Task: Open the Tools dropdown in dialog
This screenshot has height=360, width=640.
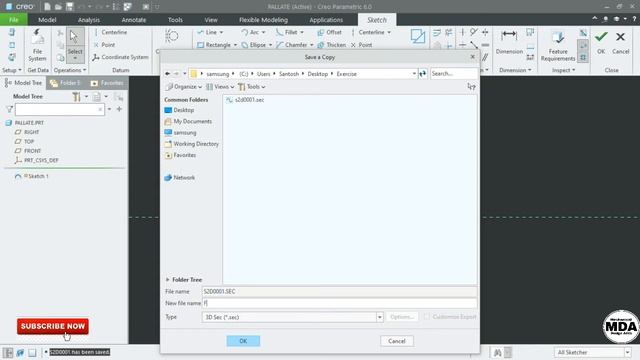Action: coord(251,87)
